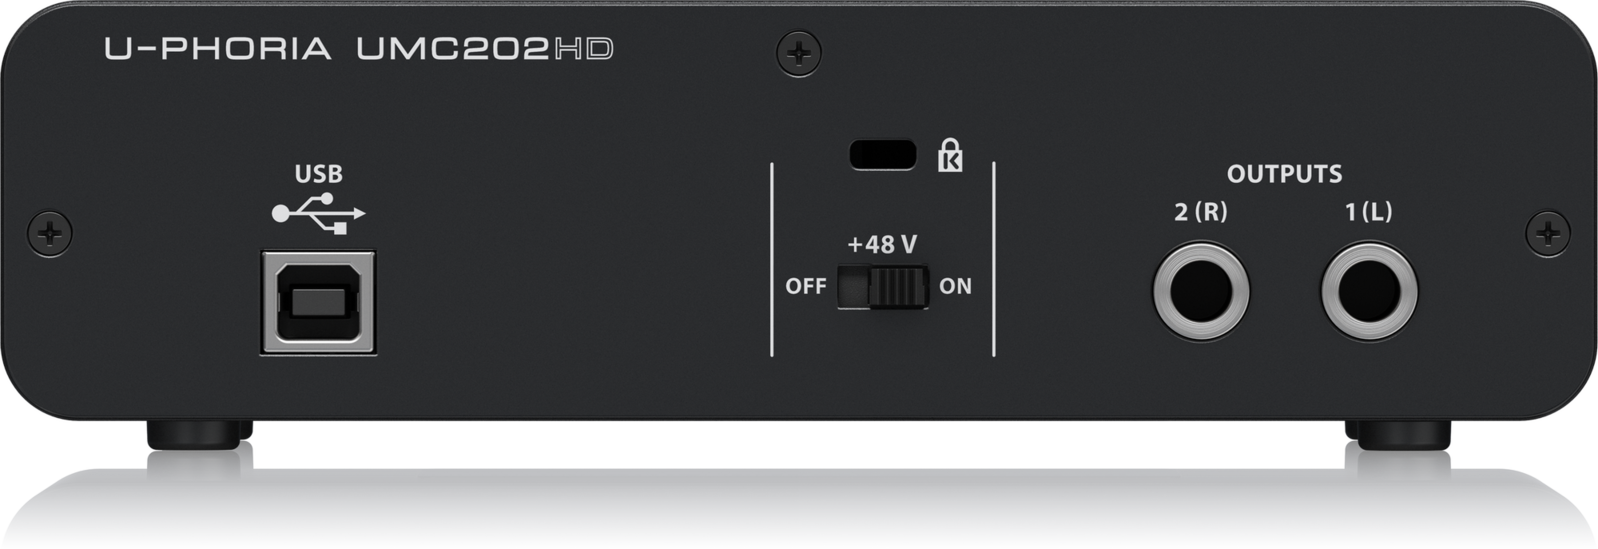1598x549 pixels.
Task: Click the left rubber foot
Action: tap(199, 433)
